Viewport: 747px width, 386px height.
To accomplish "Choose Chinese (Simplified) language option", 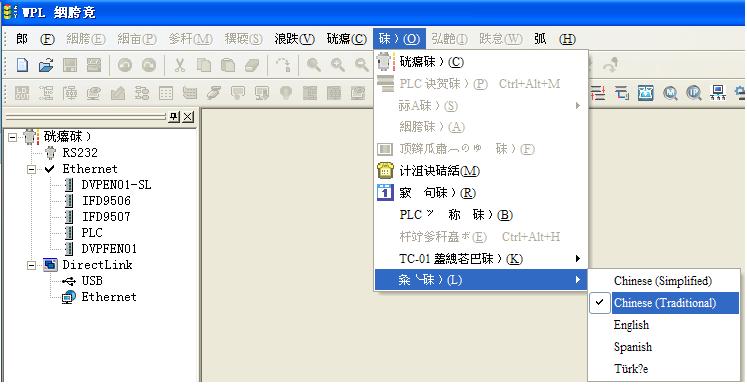I will 664,281.
